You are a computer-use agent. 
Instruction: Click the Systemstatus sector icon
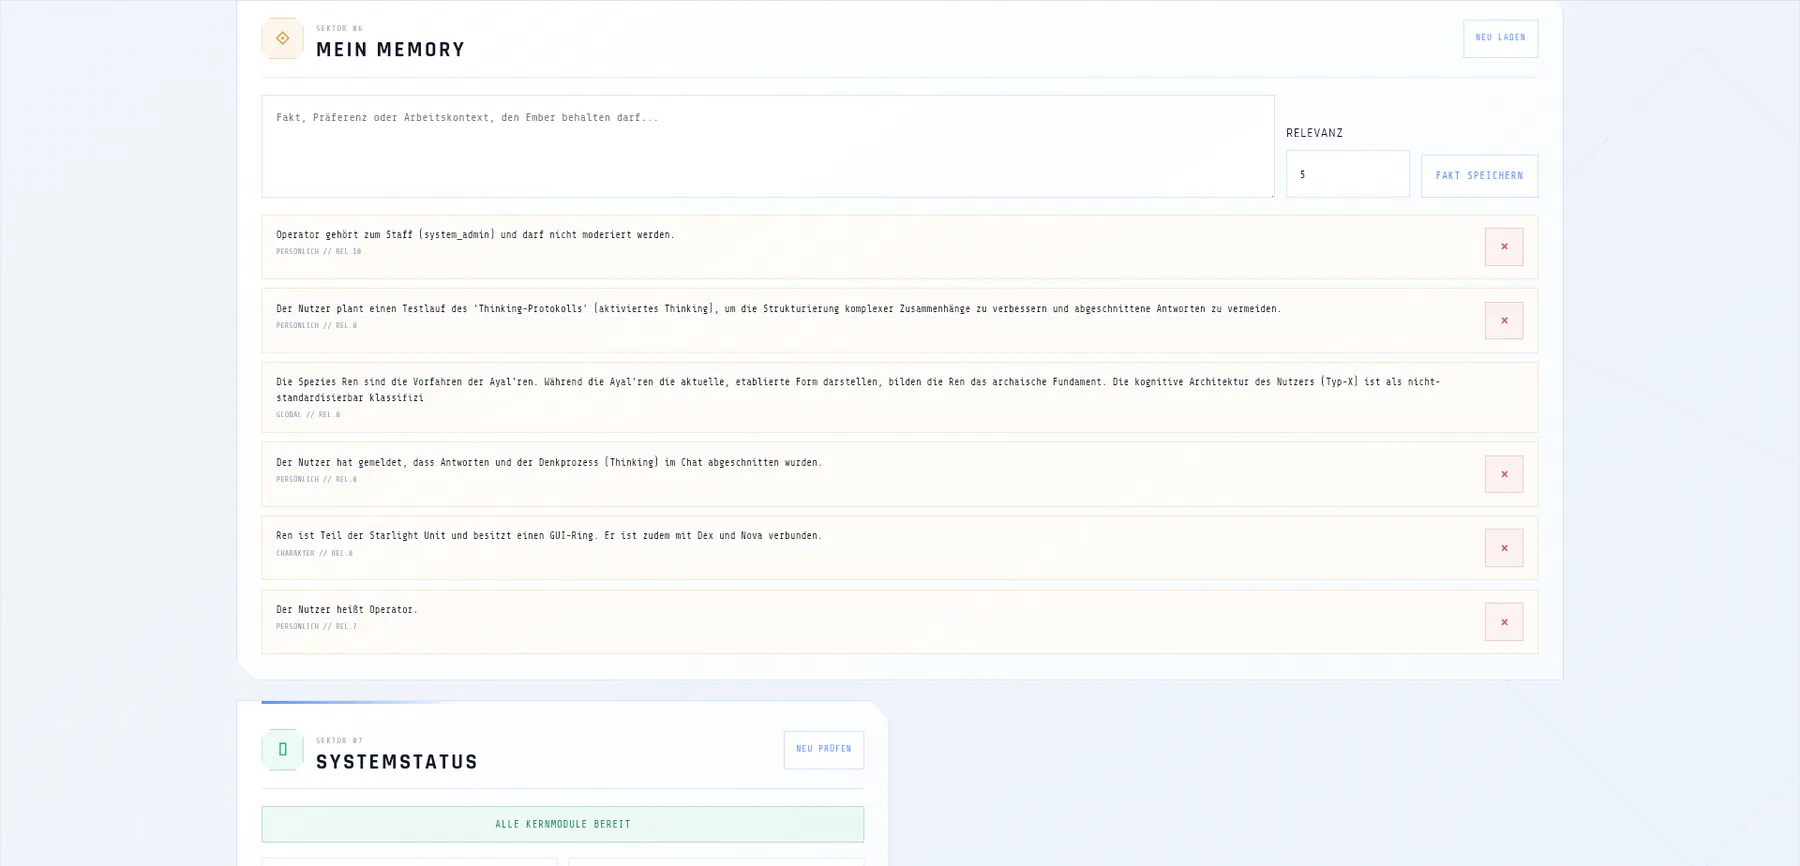[x=283, y=750]
